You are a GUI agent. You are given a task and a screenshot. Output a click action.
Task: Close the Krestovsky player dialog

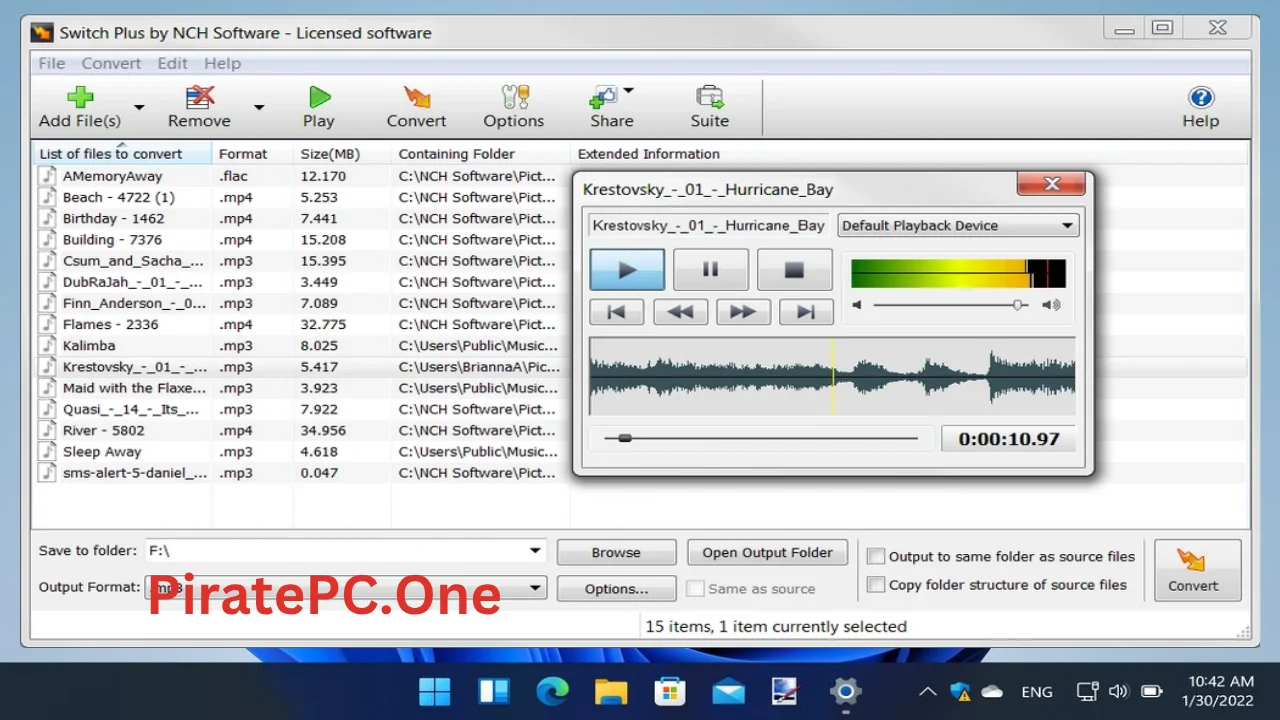click(x=1051, y=184)
